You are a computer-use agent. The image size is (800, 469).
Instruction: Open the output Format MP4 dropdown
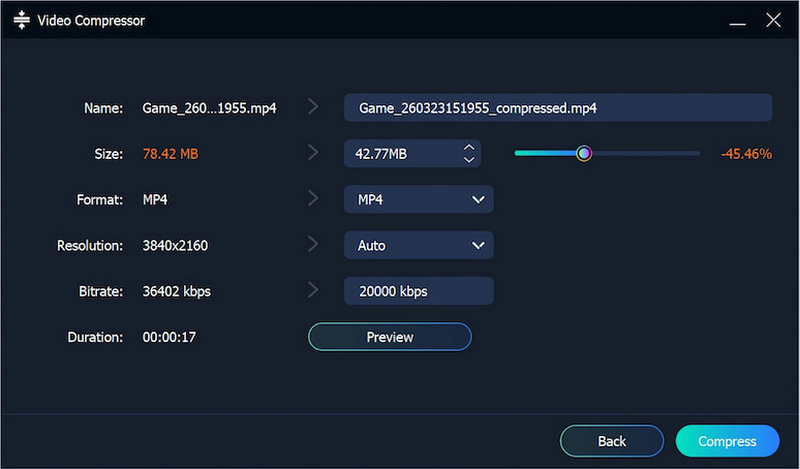coord(418,200)
